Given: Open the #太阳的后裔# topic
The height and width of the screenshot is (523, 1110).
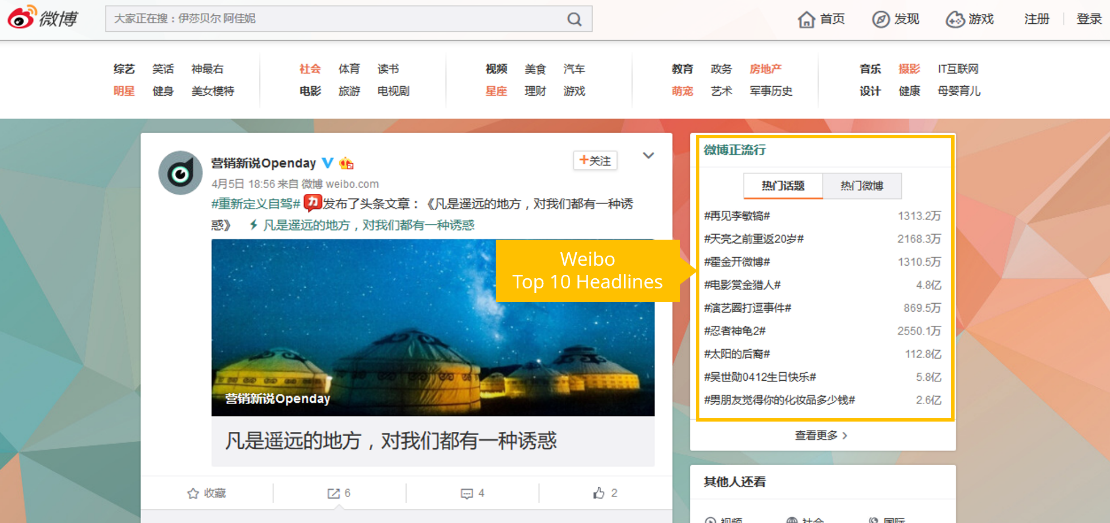Looking at the screenshot, I should (x=737, y=354).
